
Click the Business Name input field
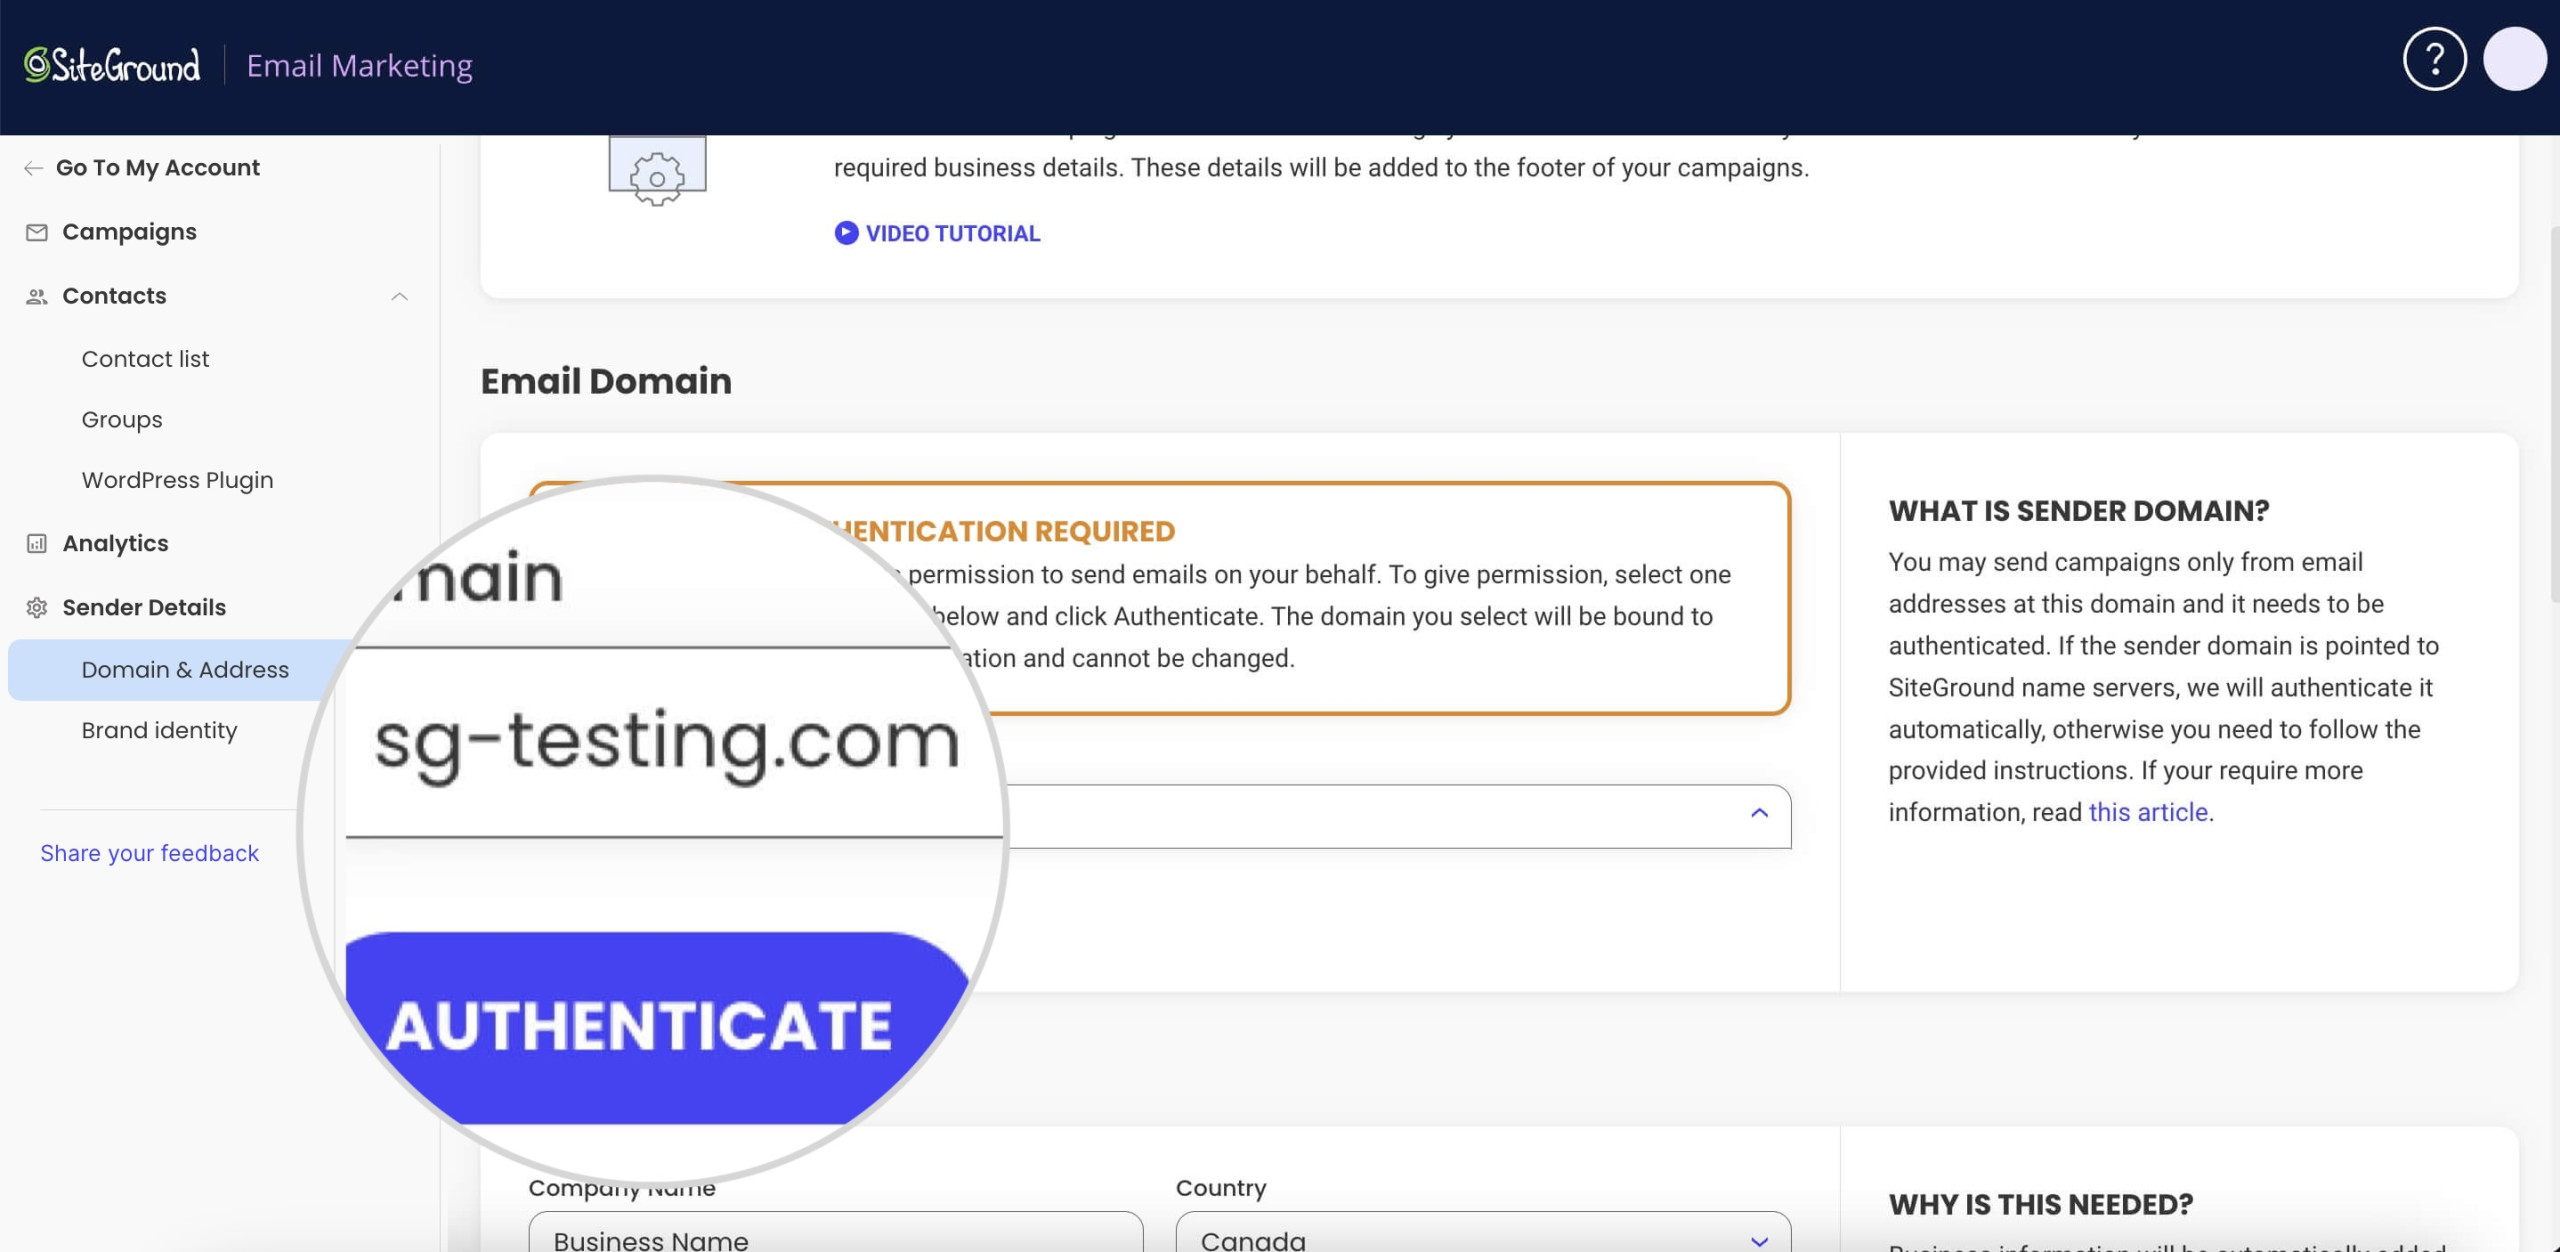[836, 1241]
